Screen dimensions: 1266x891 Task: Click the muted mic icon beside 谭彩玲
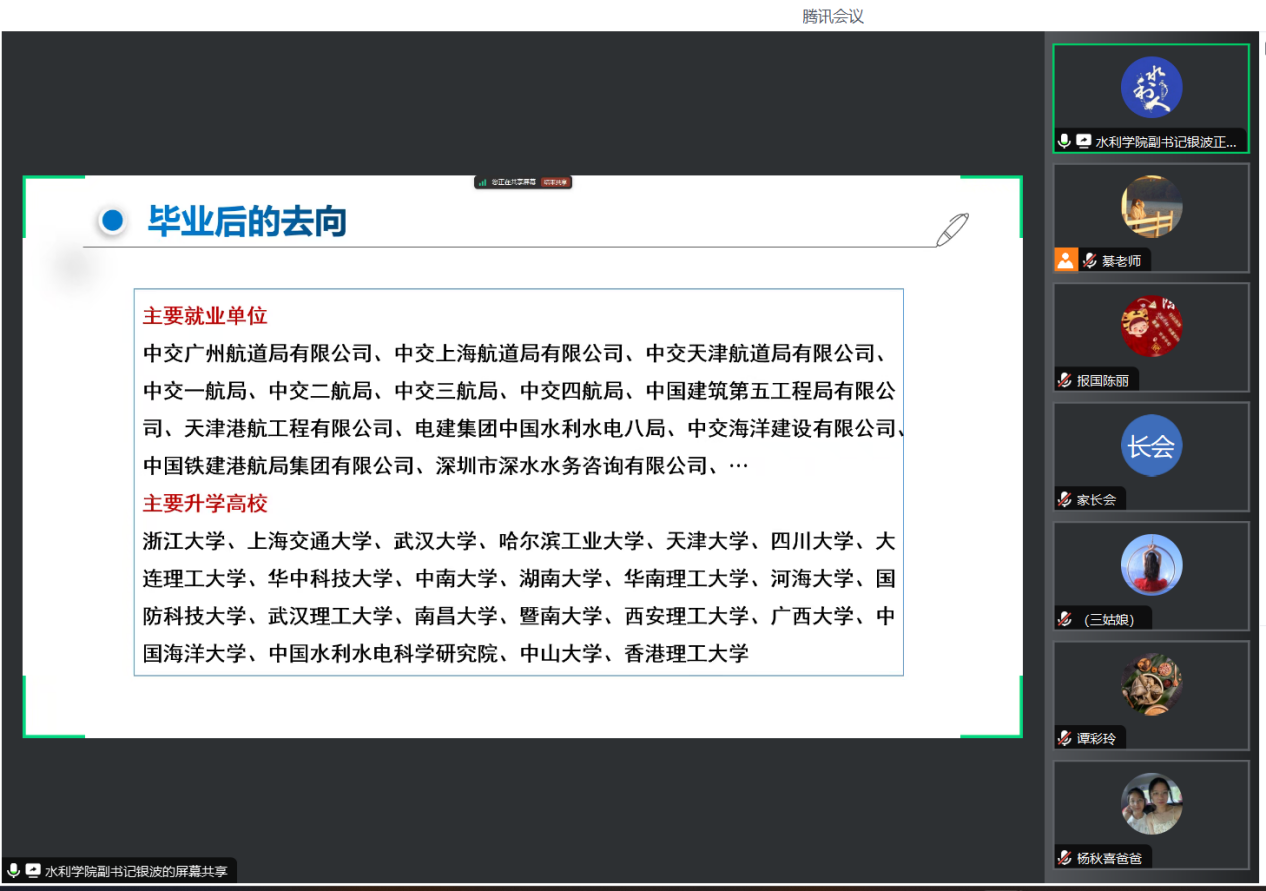1065,738
